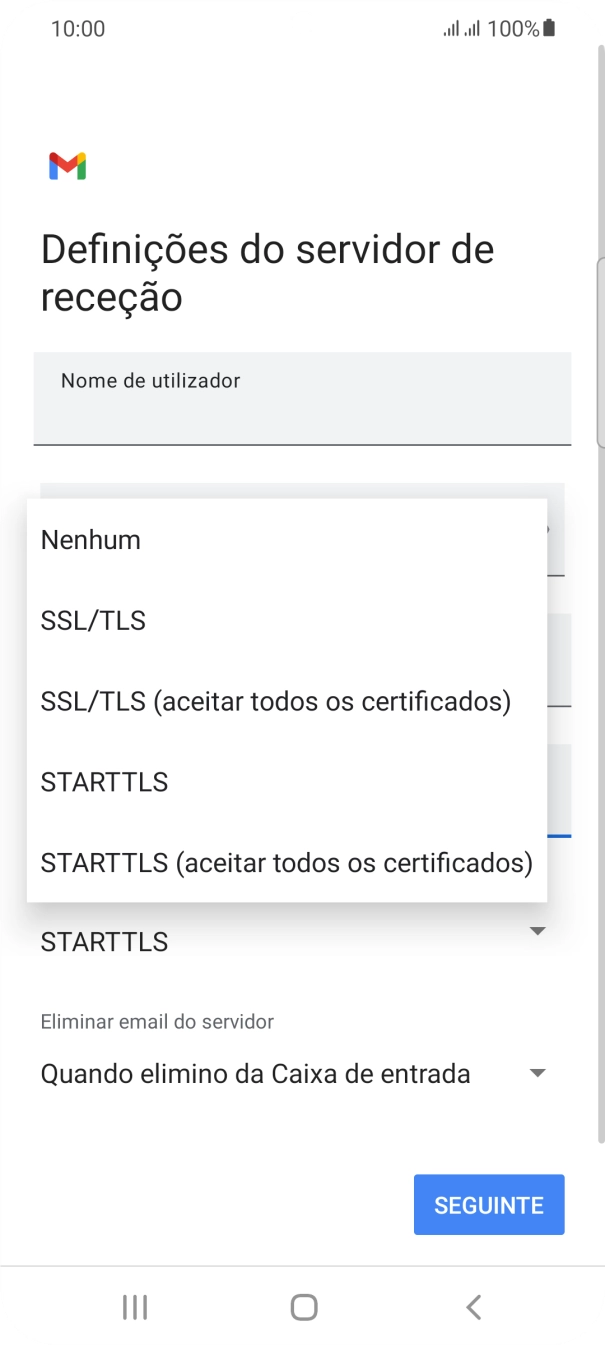Tap the Home button in navigation bar

coord(302,1305)
